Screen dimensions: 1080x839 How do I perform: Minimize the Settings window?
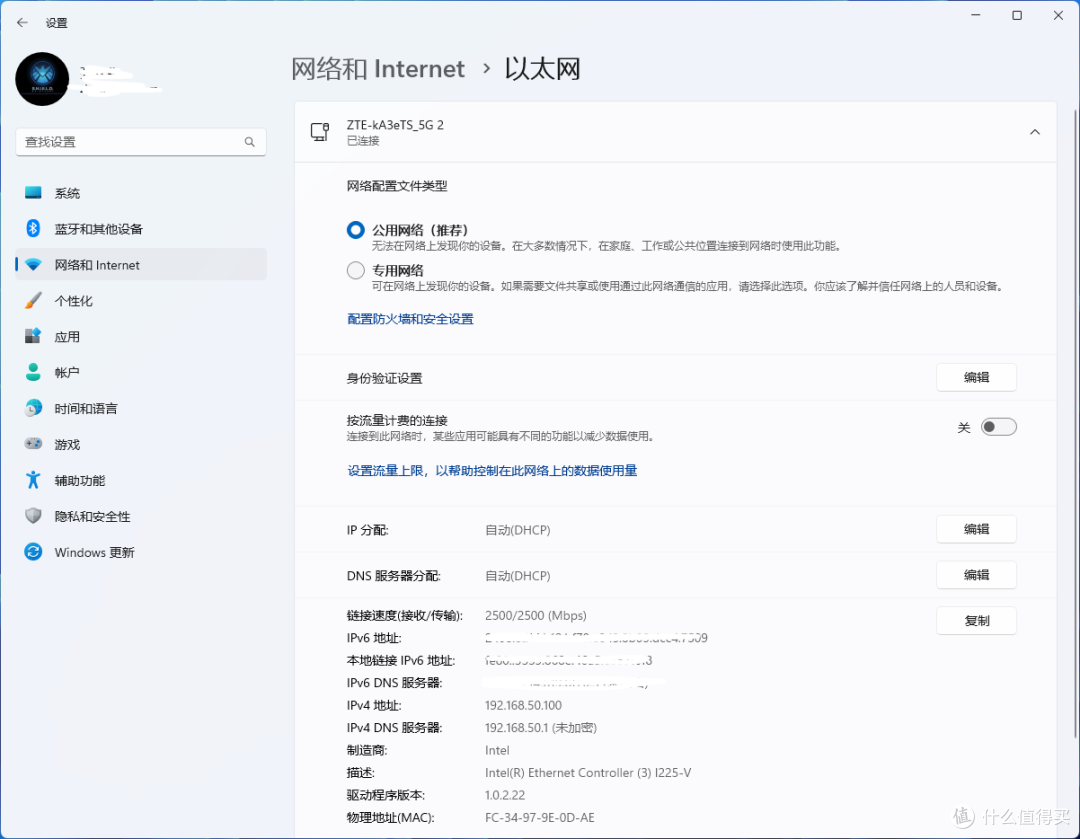coord(975,15)
